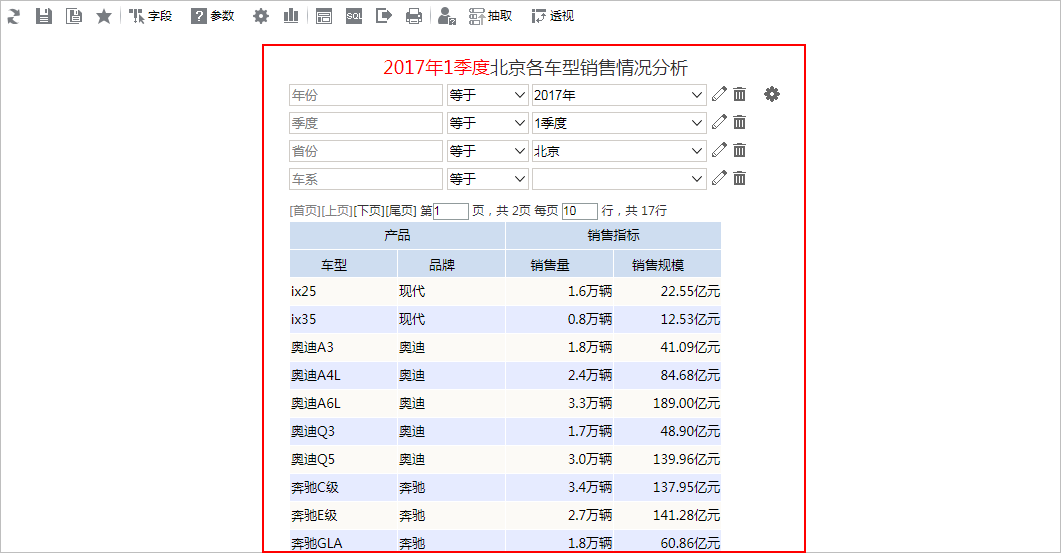Go to 下页 next page
The width and height of the screenshot is (1061, 553).
coord(369,211)
